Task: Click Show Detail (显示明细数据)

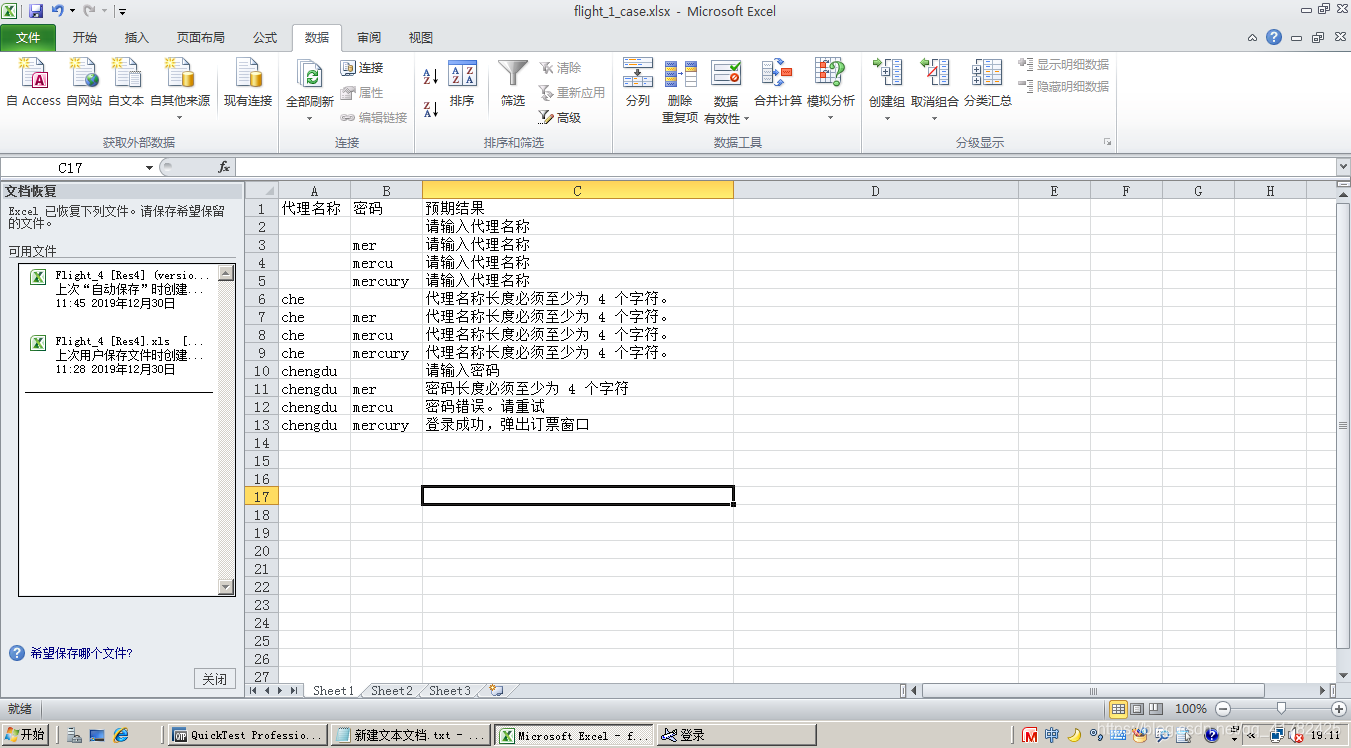Action: (1063, 64)
